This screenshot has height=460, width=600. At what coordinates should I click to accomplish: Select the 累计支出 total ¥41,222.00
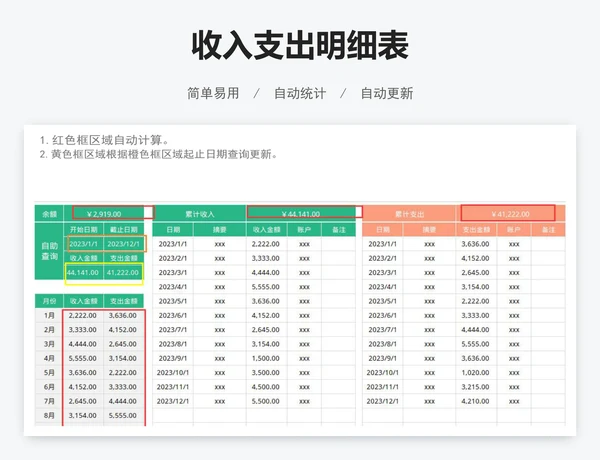[x=510, y=214]
